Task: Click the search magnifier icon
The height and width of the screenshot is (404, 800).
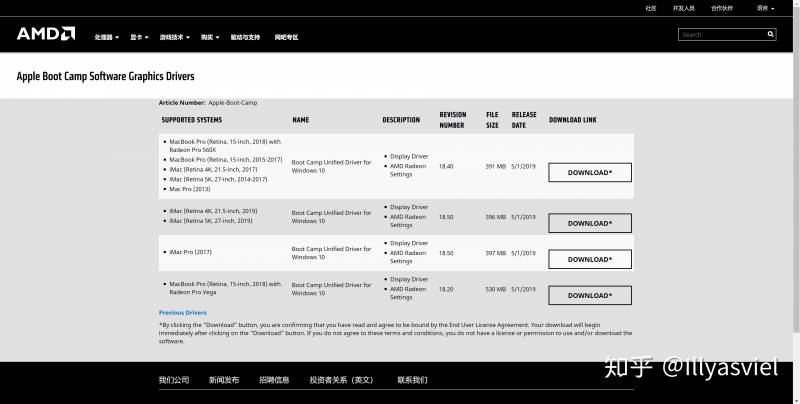Action: click(770, 34)
